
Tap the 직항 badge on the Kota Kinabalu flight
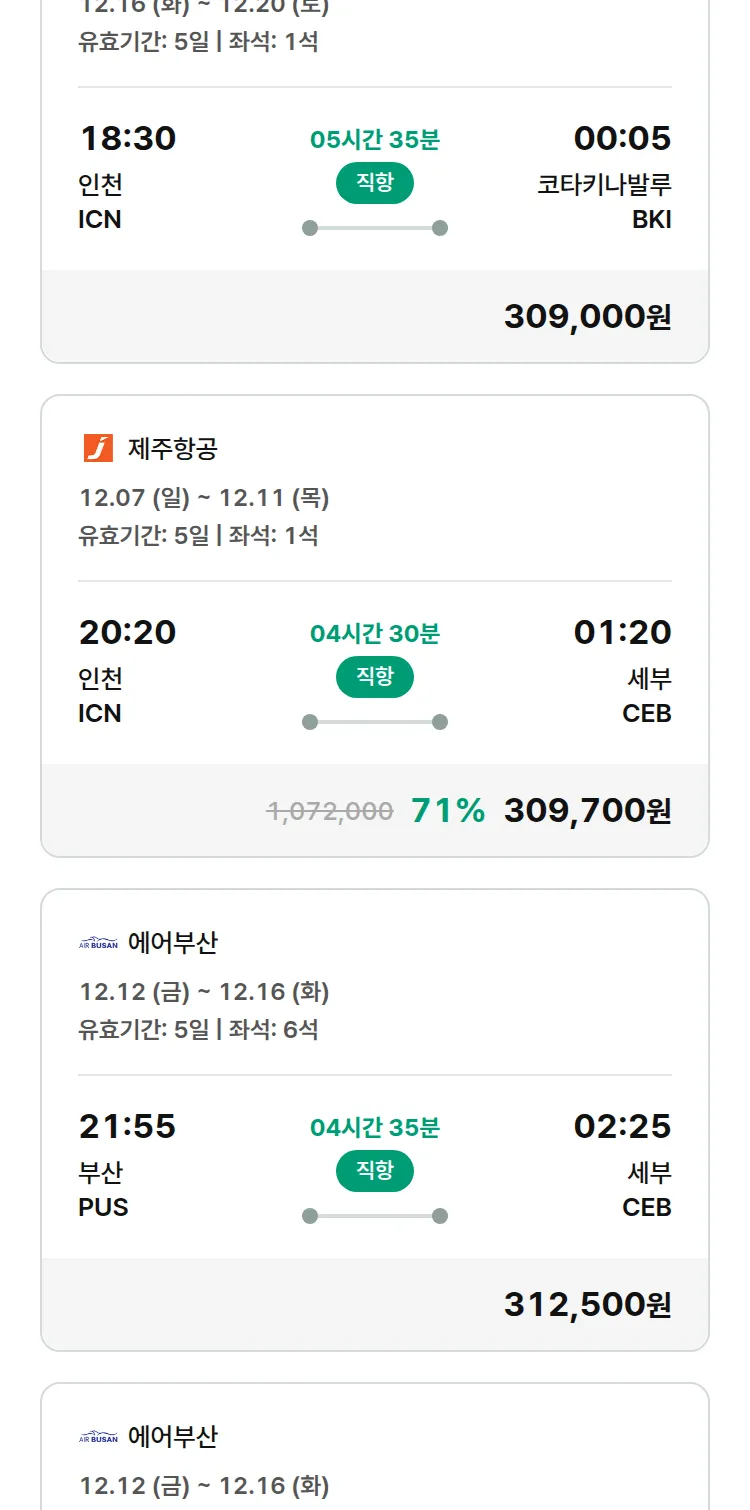(x=374, y=183)
